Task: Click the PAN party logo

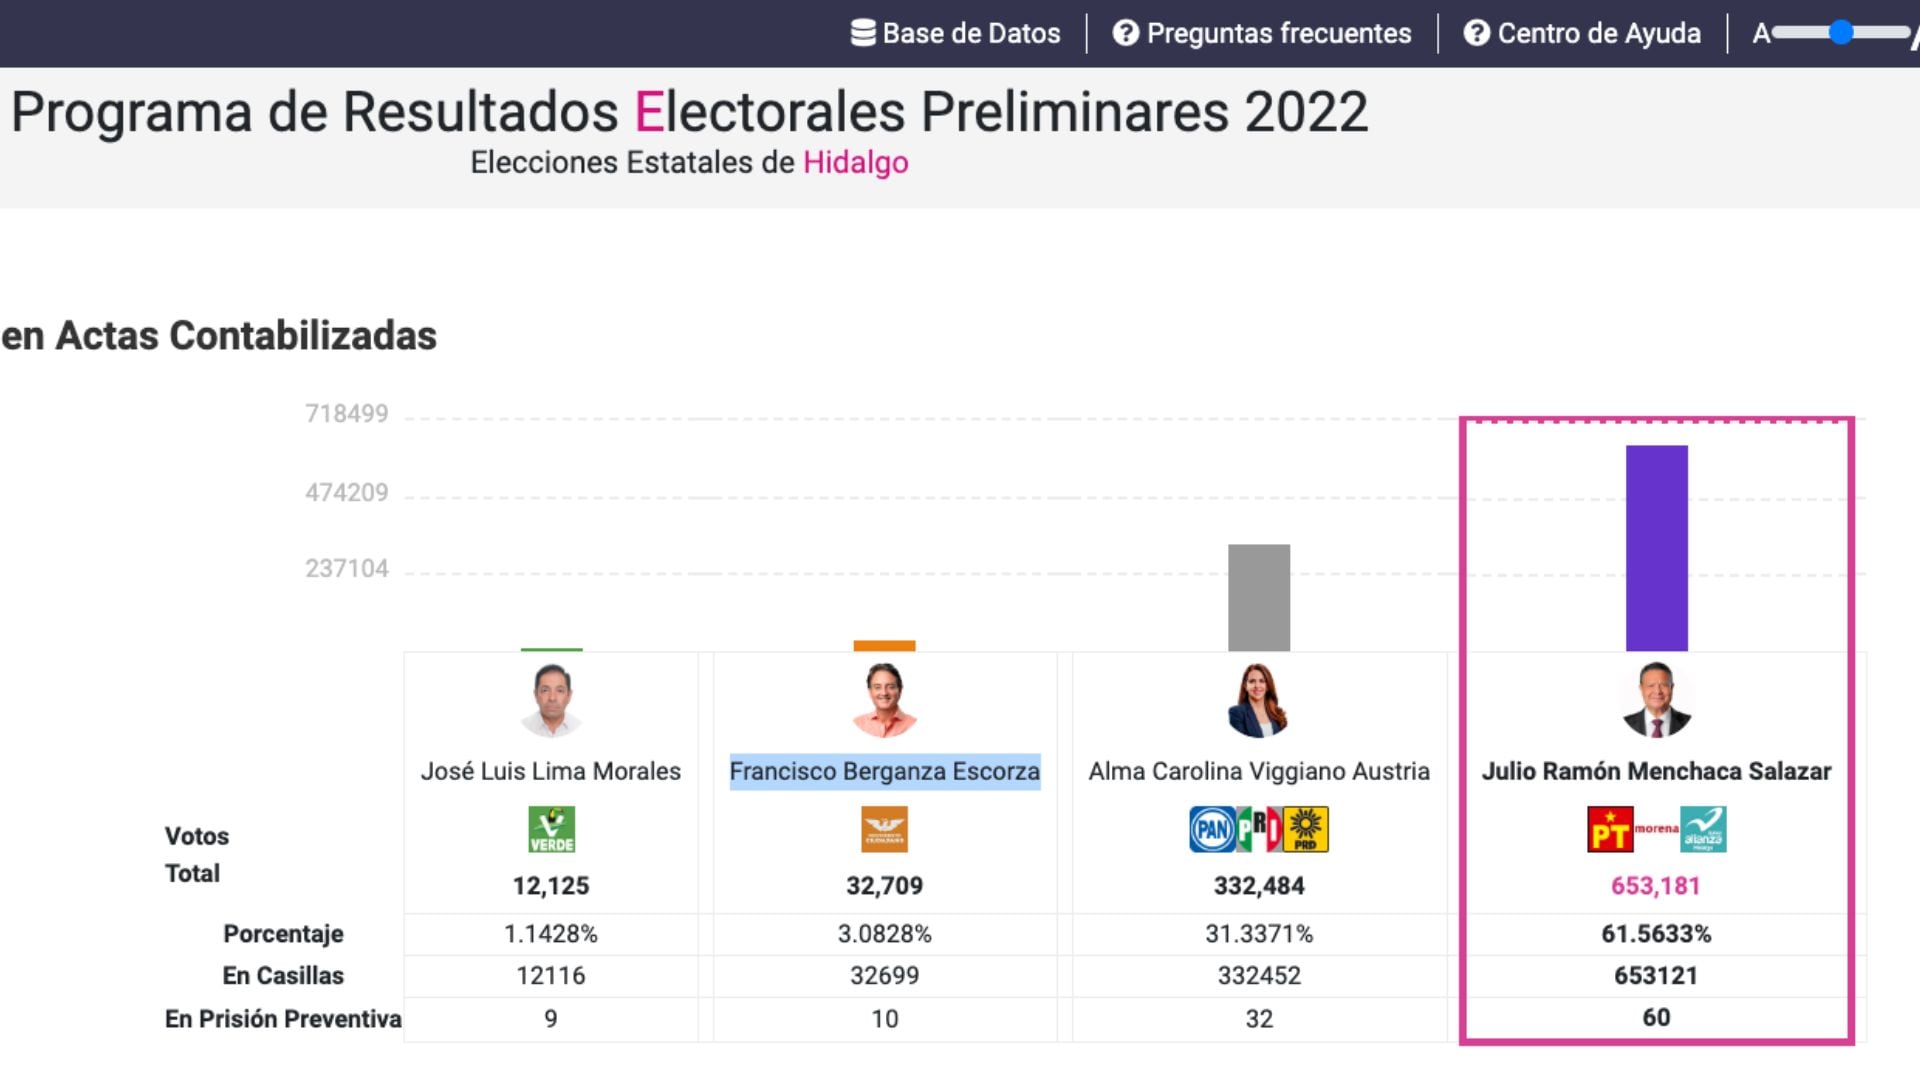Action: [1212, 829]
